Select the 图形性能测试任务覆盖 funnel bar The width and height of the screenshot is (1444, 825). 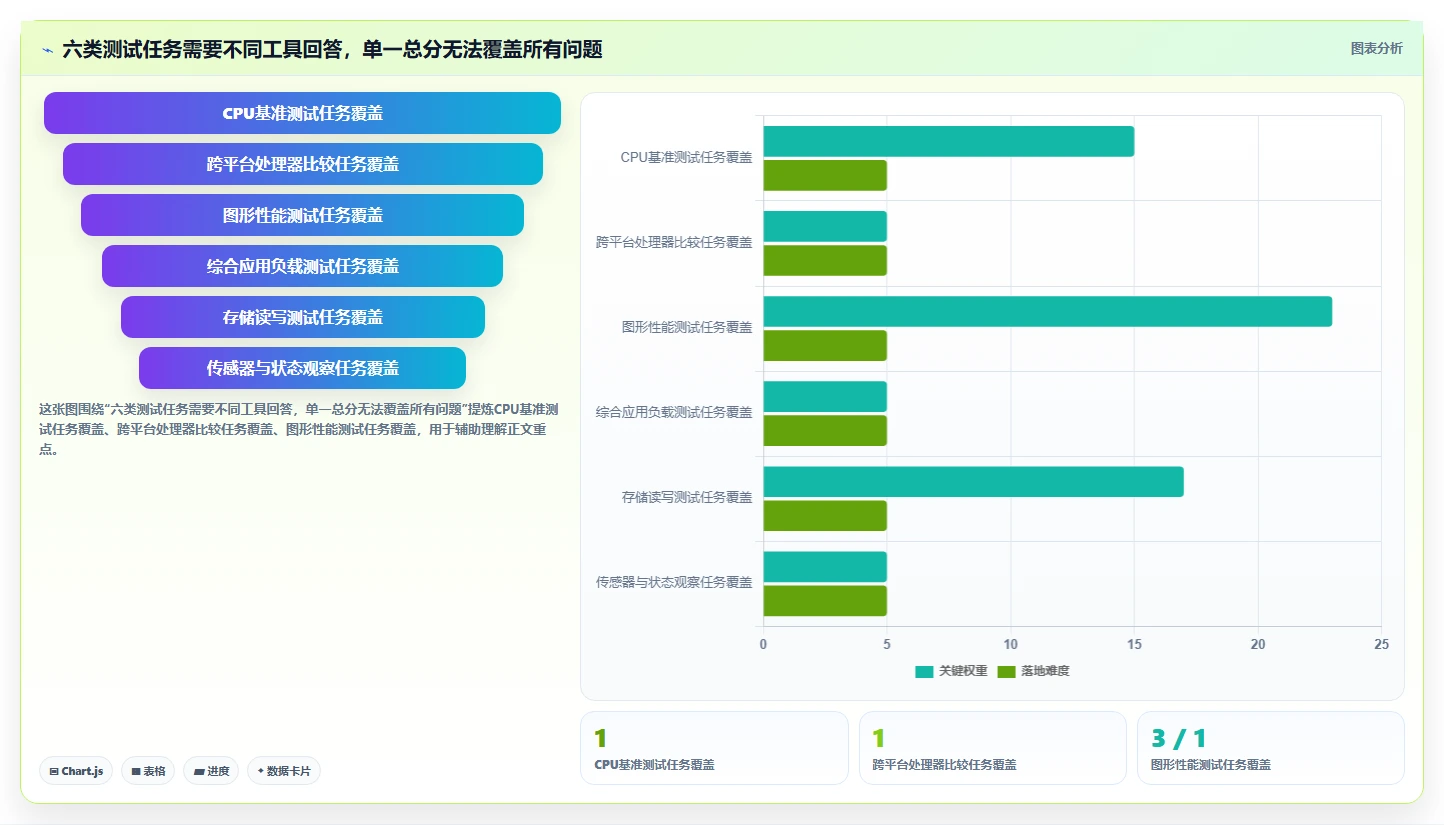point(302,215)
